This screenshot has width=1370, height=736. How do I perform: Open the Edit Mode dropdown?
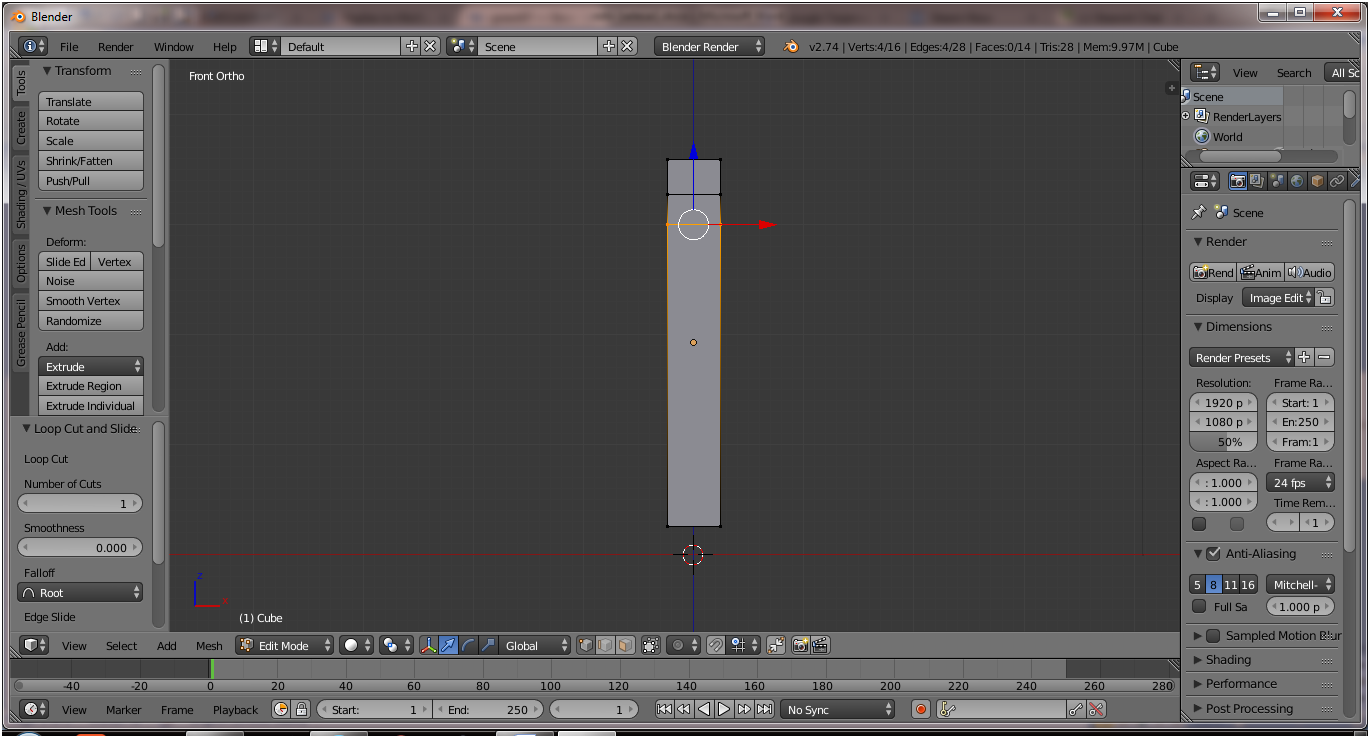tap(284, 646)
